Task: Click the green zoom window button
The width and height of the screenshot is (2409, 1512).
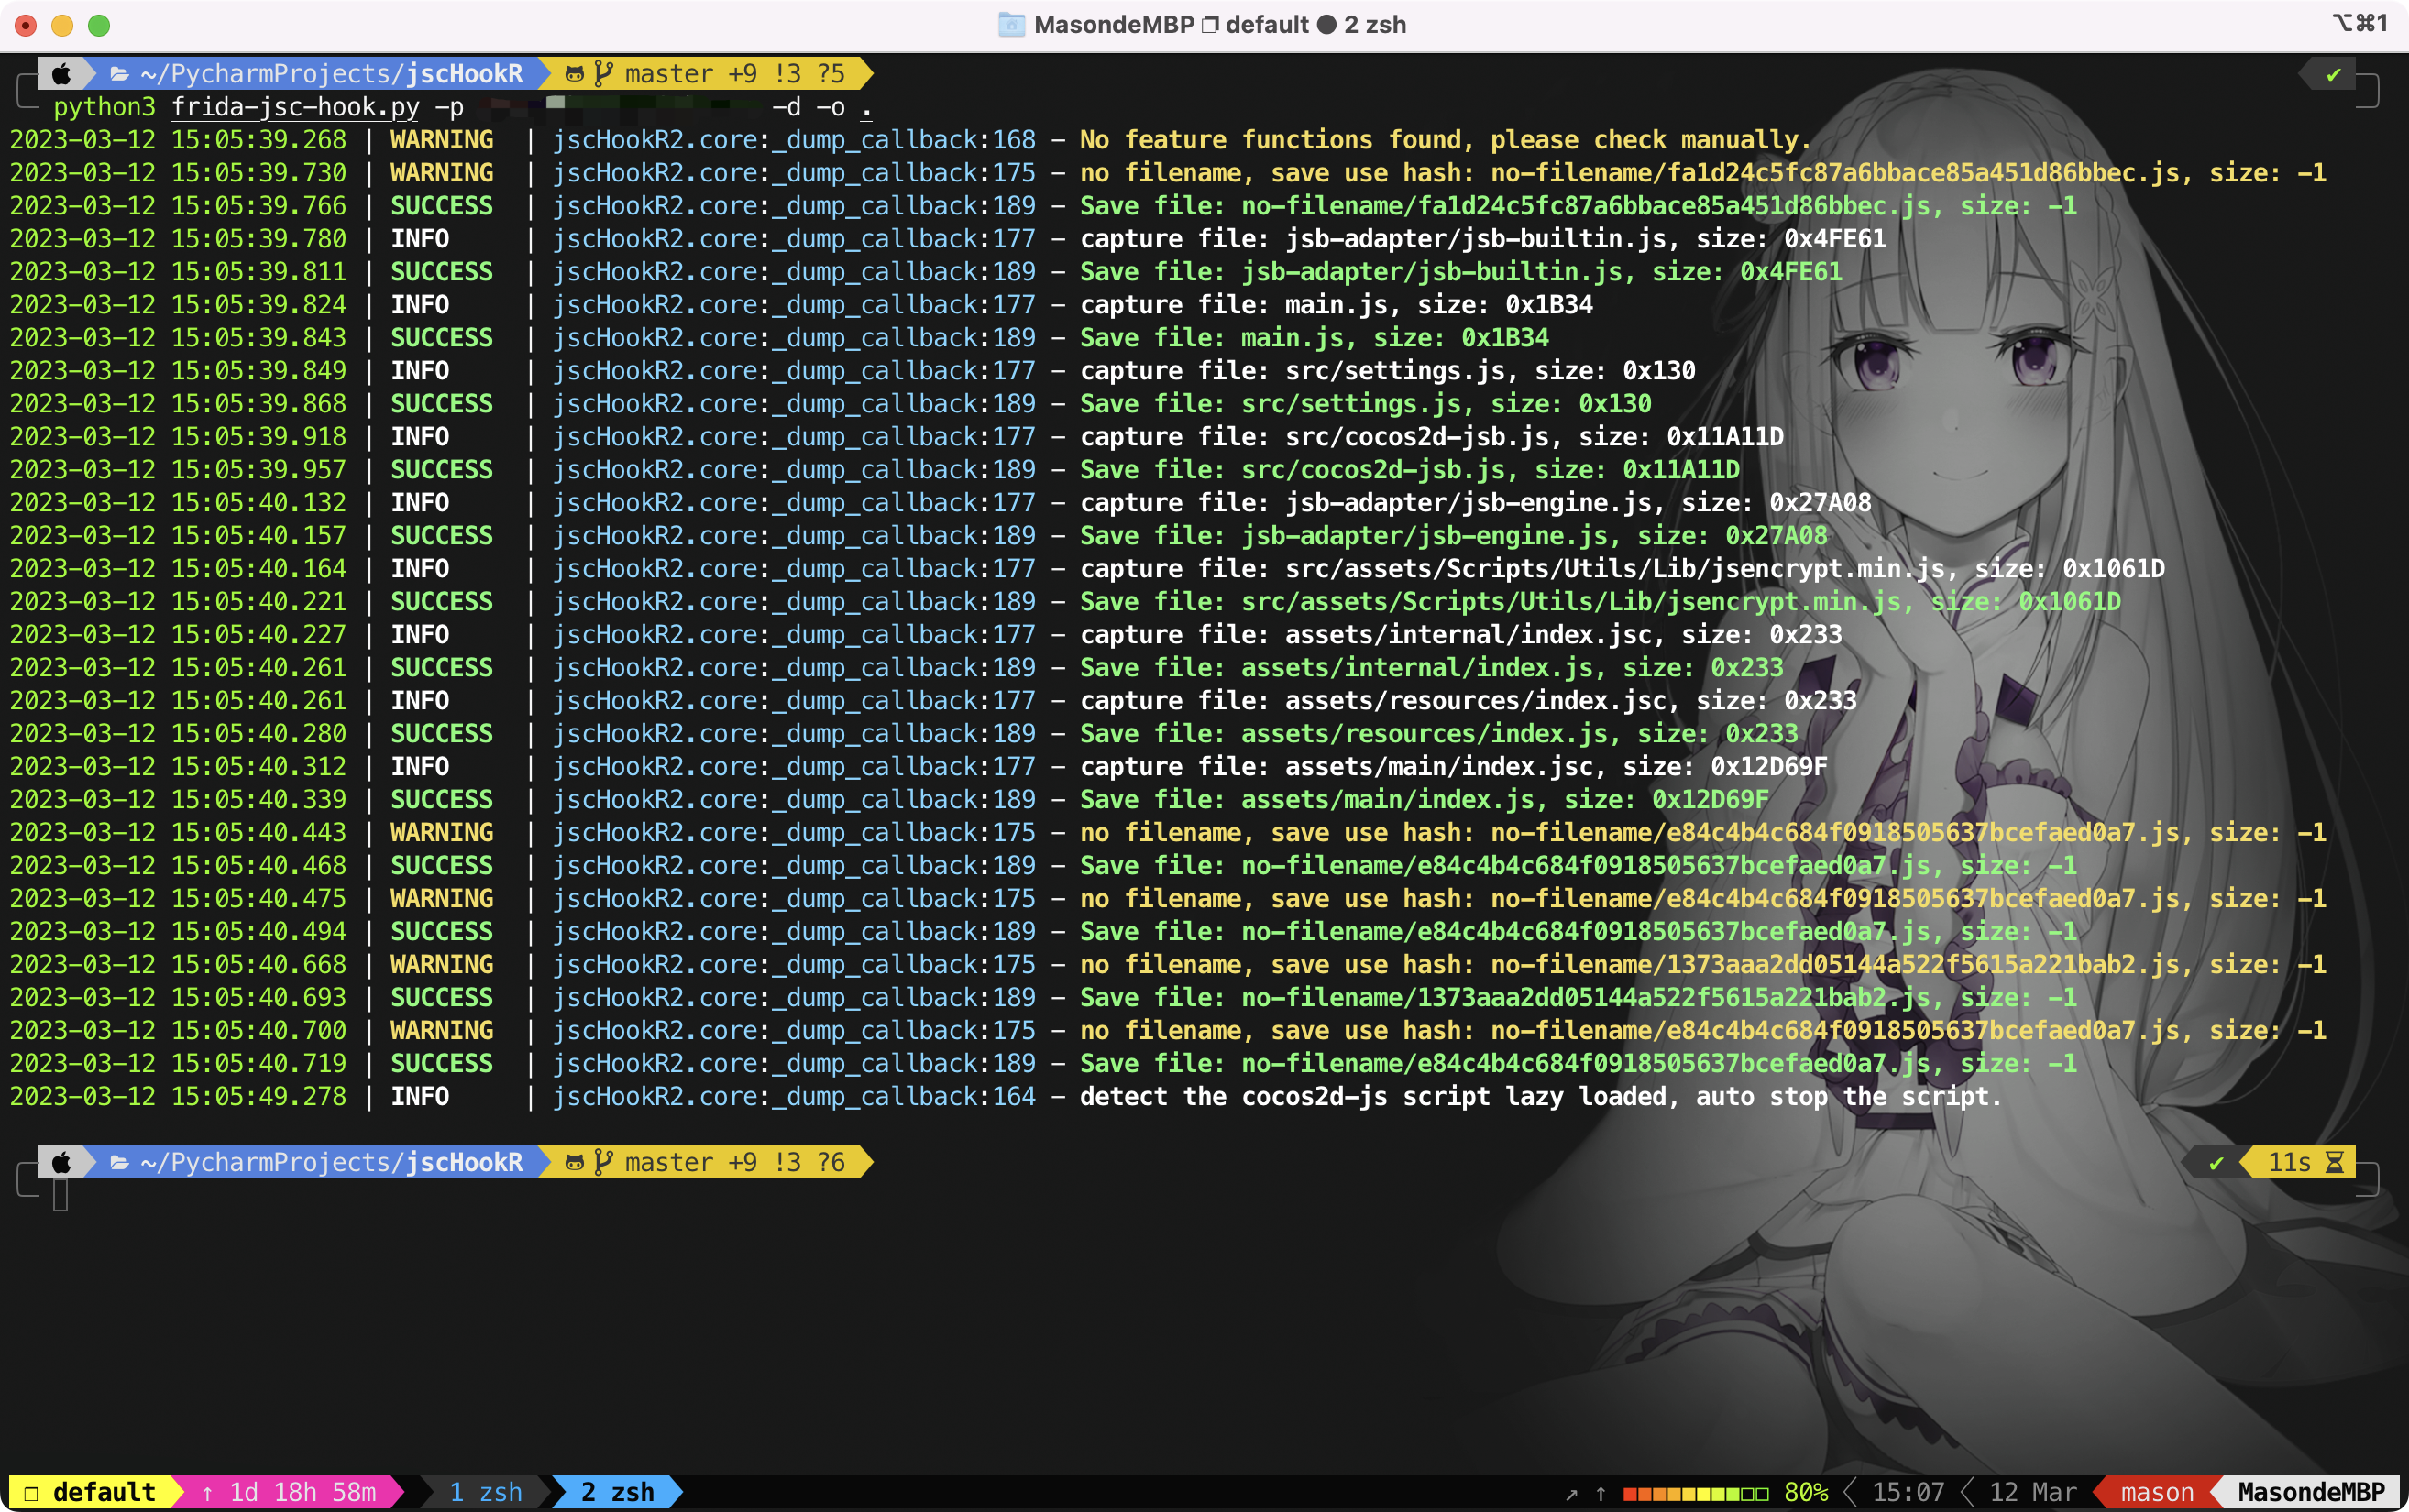Action: pos(99,25)
